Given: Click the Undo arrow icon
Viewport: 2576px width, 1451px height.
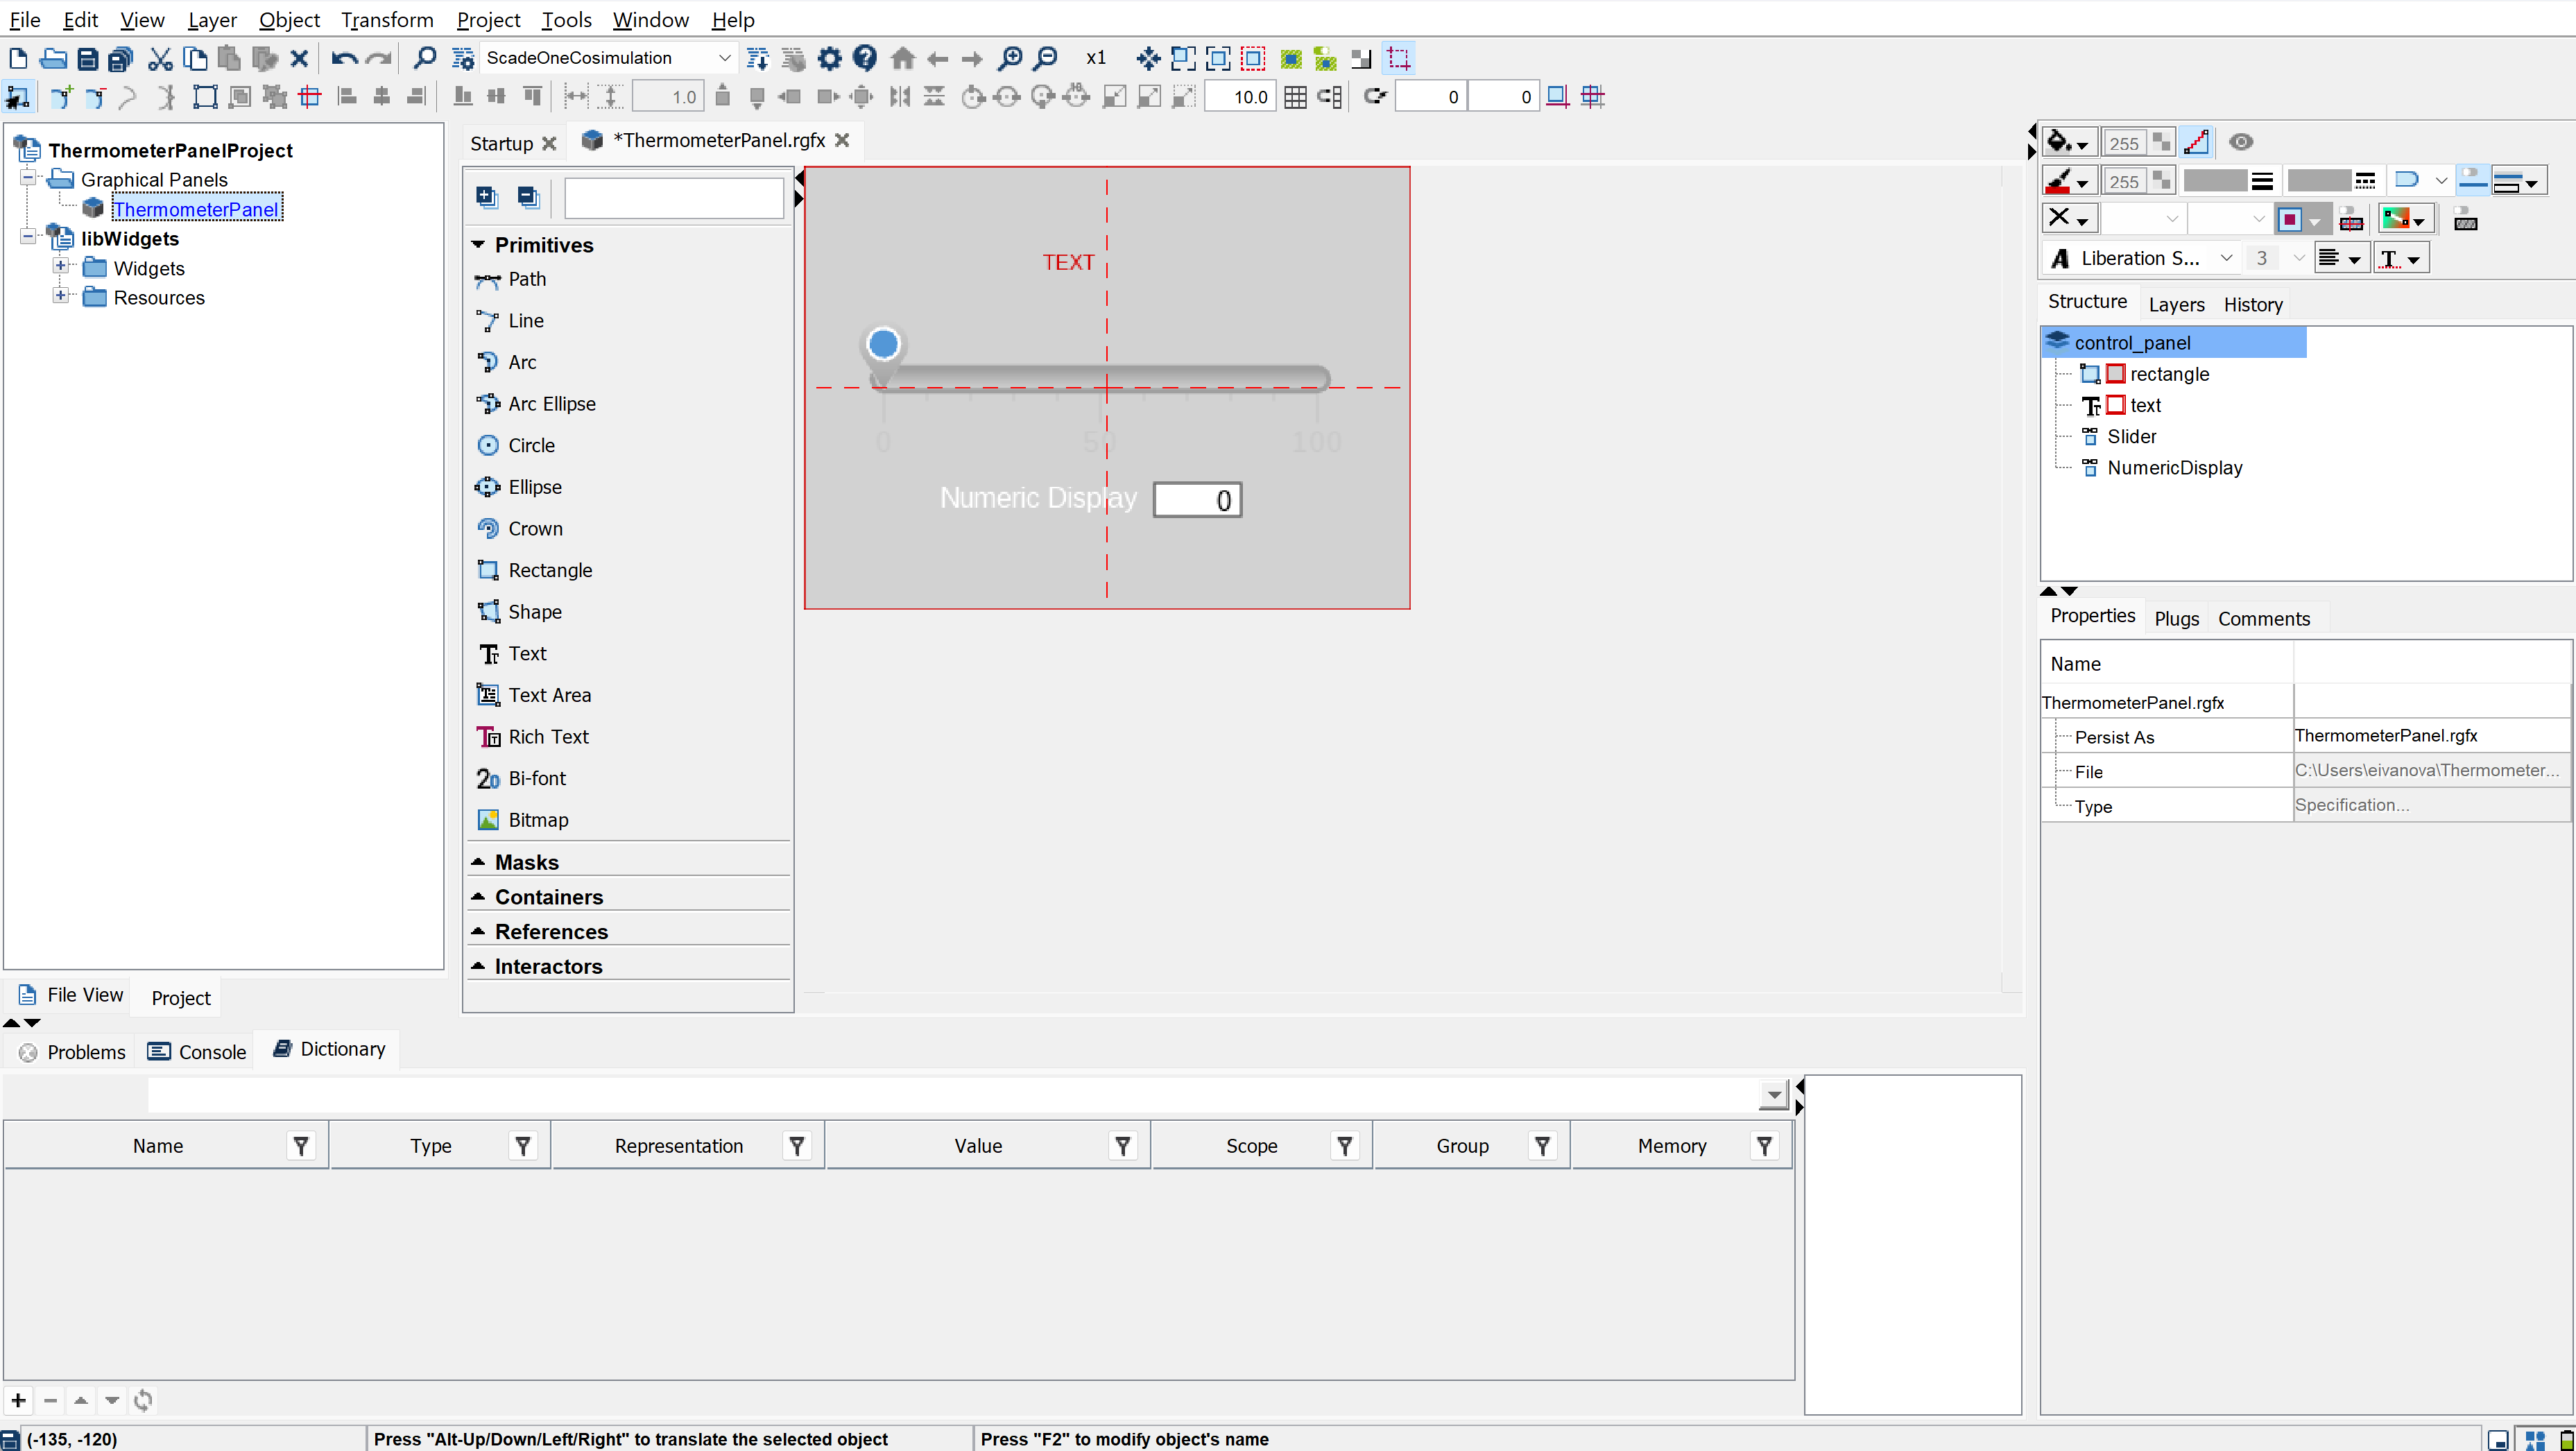Looking at the screenshot, I should (343, 59).
